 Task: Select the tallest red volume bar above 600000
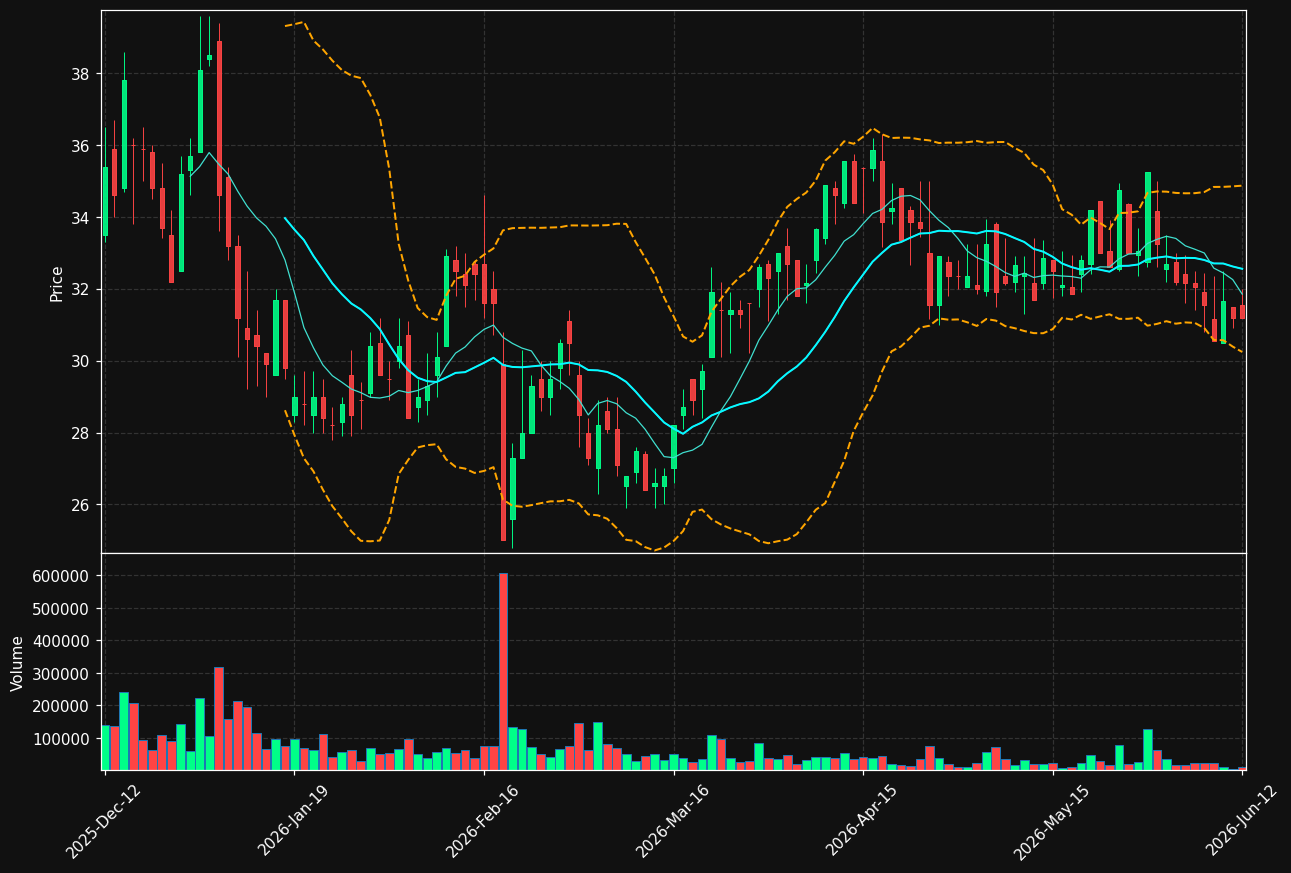click(503, 672)
